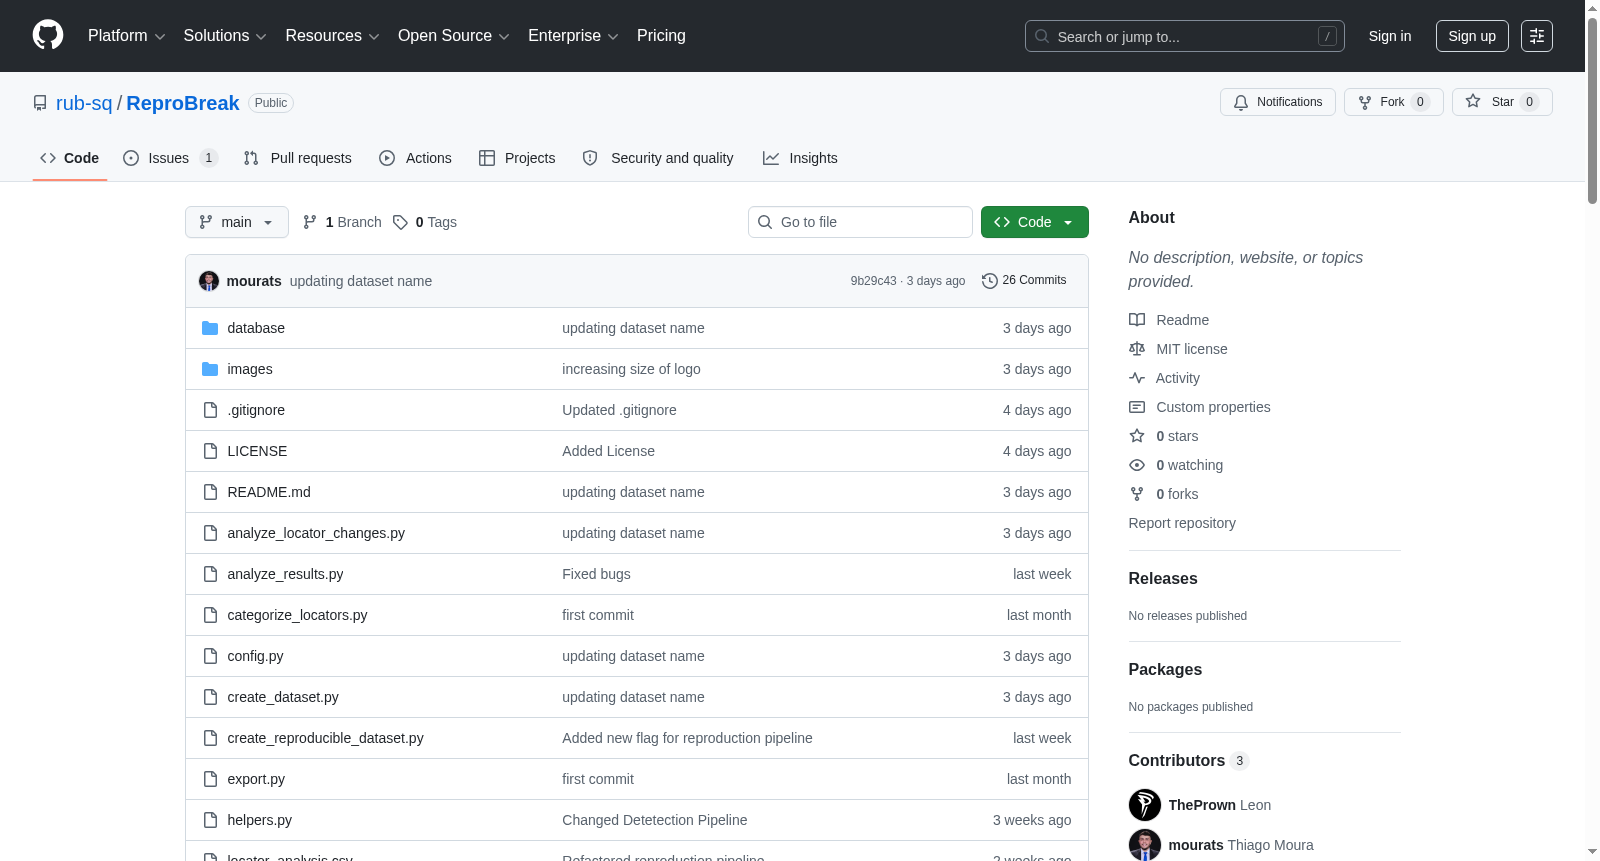The image size is (1600, 861).
Task: Click the repository icon before rub-sq
Action: tap(40, 103)
